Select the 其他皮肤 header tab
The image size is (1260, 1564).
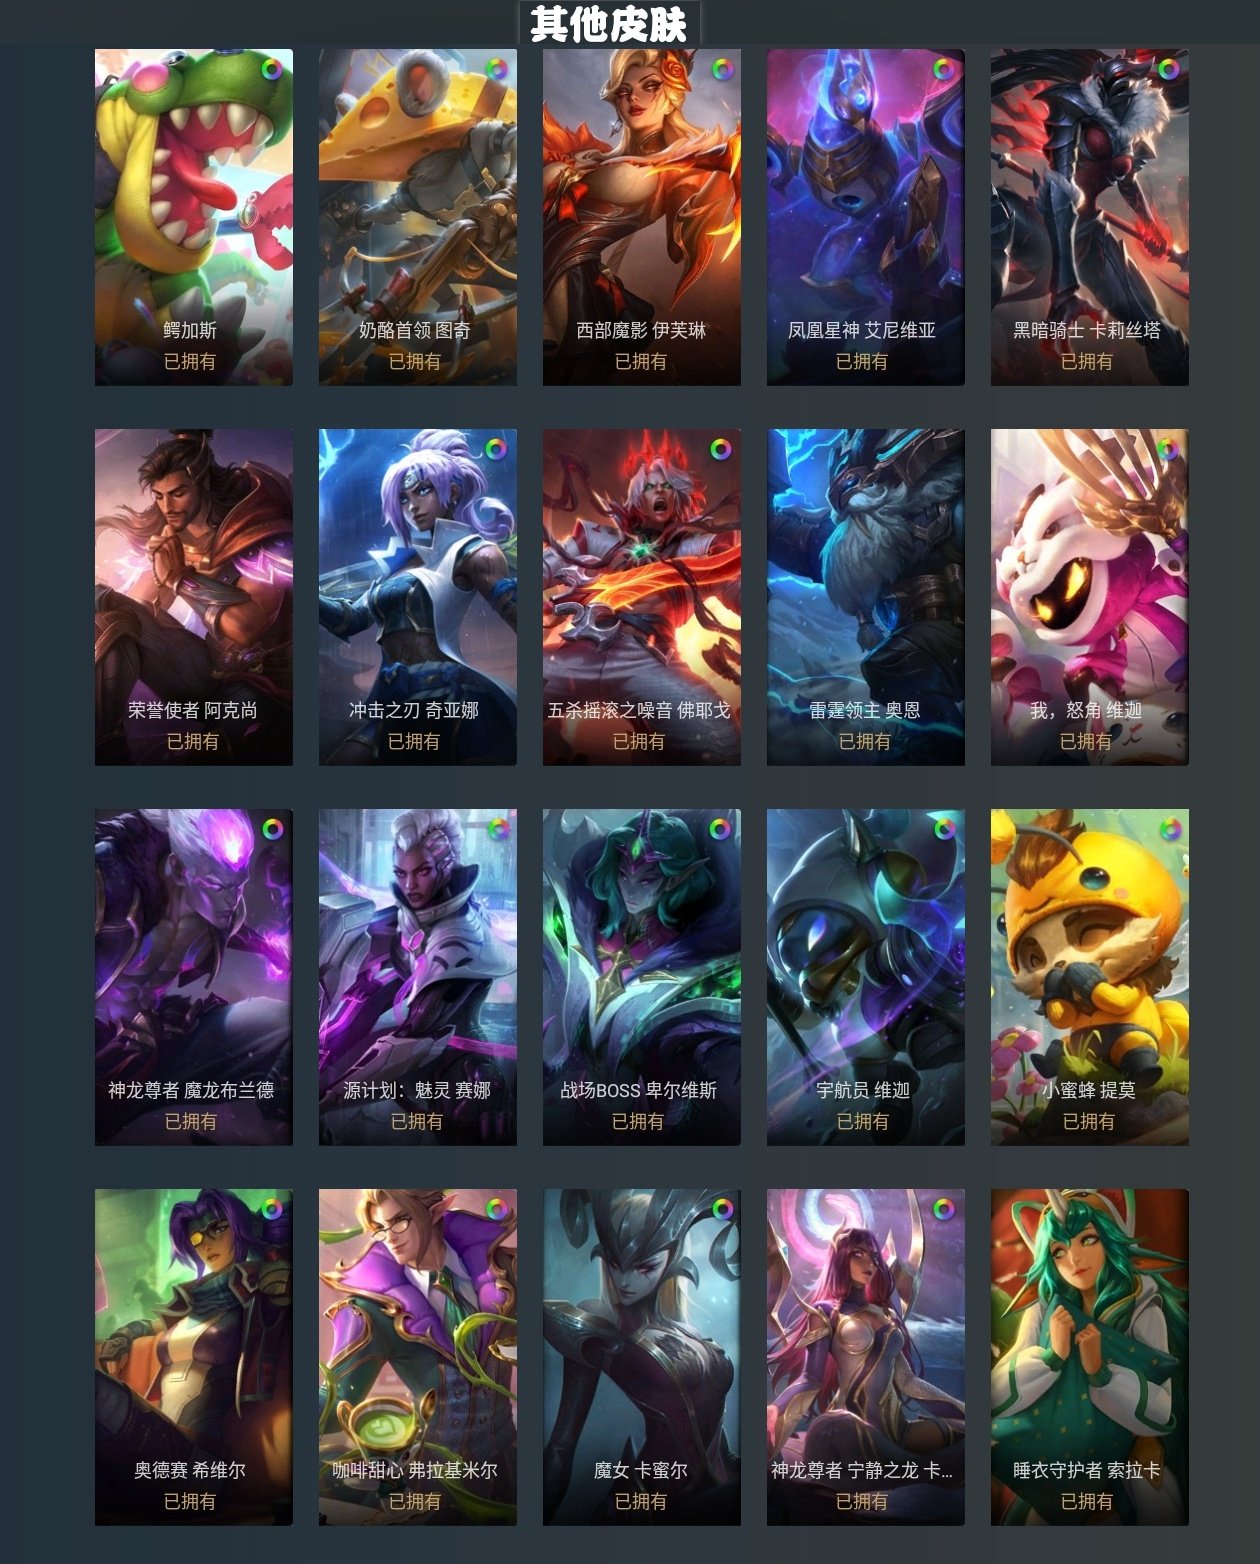[x=609, y=23]
